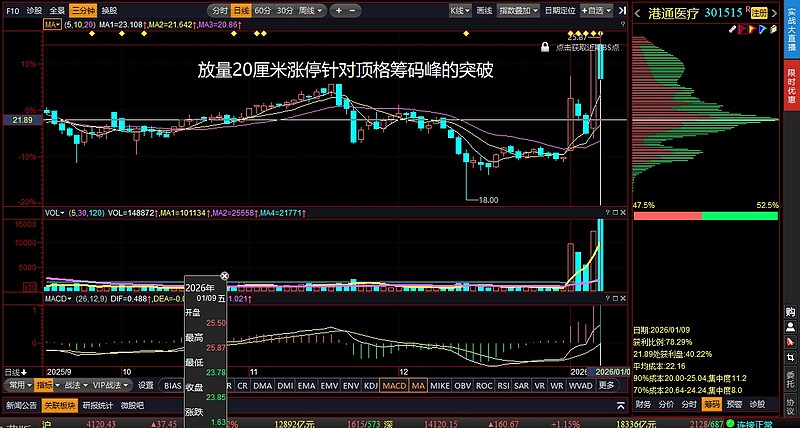This screenshot has width=800, height=428.
Task: Click the blue flag icon in the chip panel
Action: pyautogui.click(x=762, y=29)
